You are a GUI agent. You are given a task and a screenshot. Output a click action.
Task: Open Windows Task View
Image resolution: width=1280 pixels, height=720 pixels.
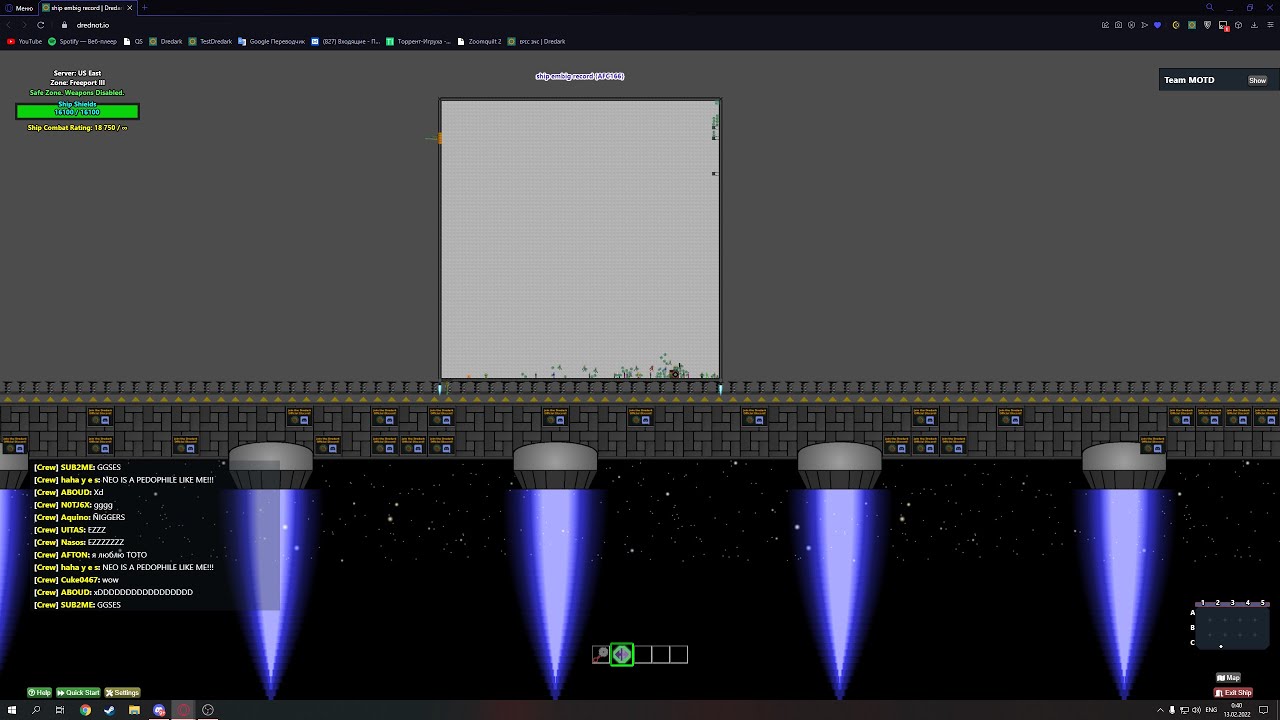(x=60, y=710)
